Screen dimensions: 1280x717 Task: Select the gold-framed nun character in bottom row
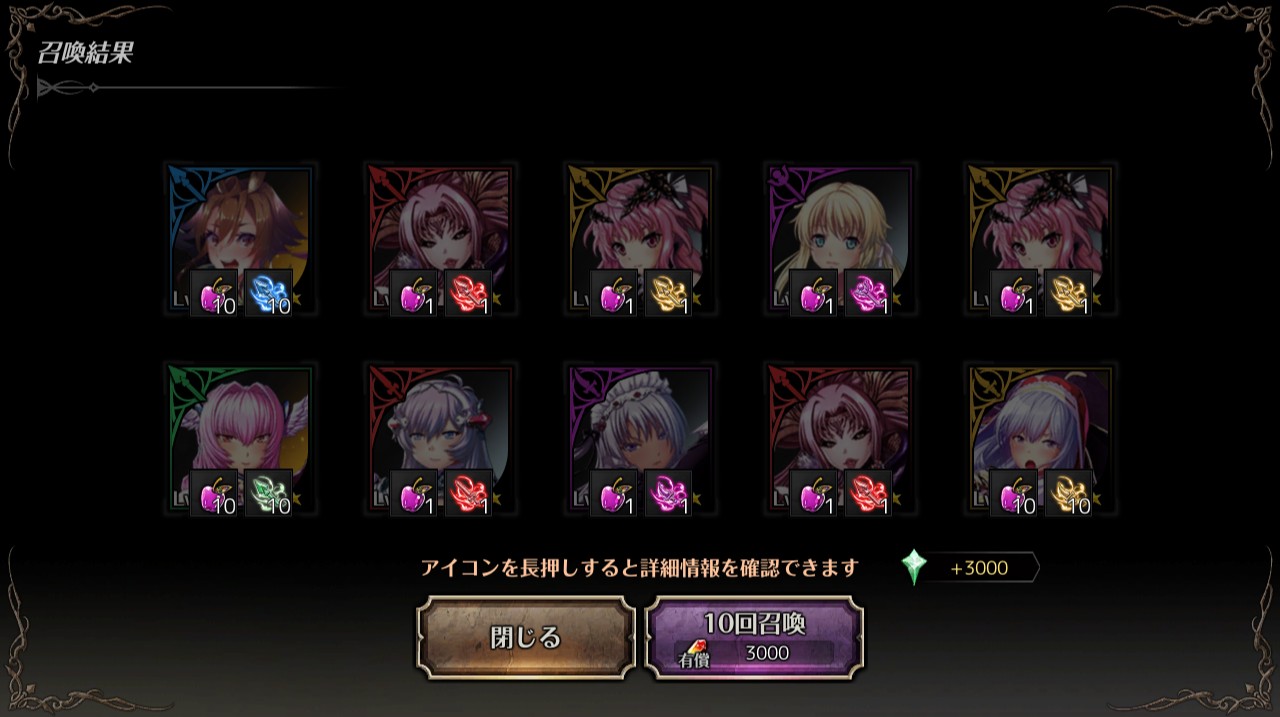(x=1040, y=440)
